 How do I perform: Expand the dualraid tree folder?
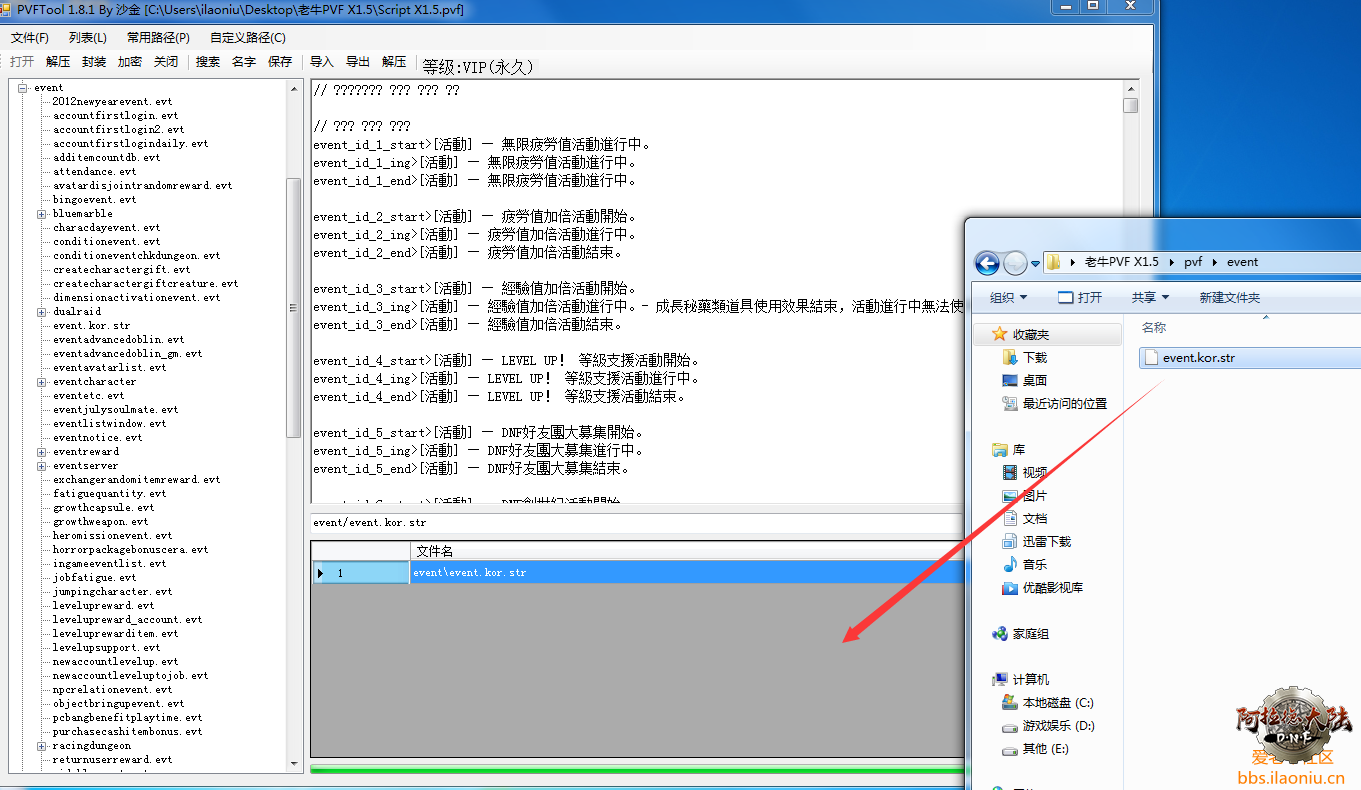42,312
